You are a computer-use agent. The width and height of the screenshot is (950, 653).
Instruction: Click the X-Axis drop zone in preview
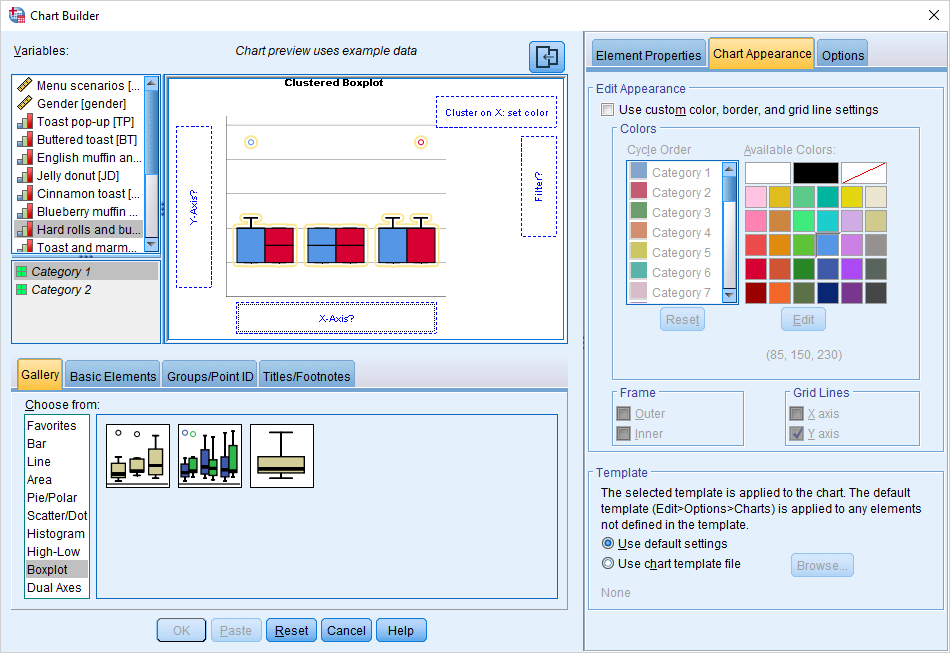pos(336,318)
